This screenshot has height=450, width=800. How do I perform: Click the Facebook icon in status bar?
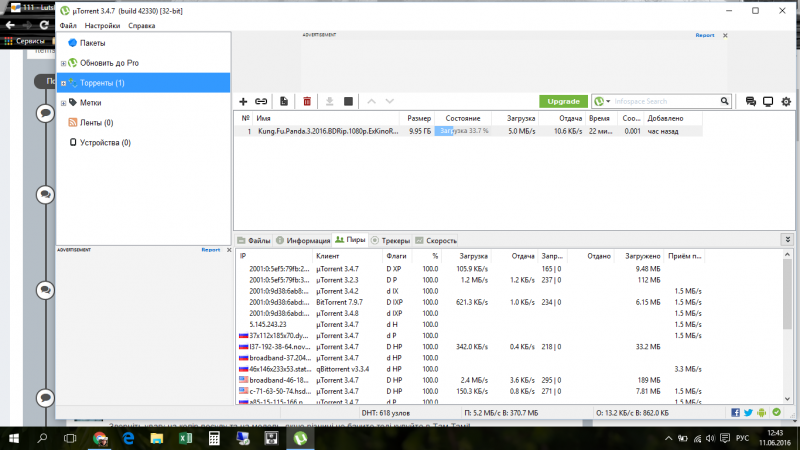pyautogui.click(x=735, y=411)
